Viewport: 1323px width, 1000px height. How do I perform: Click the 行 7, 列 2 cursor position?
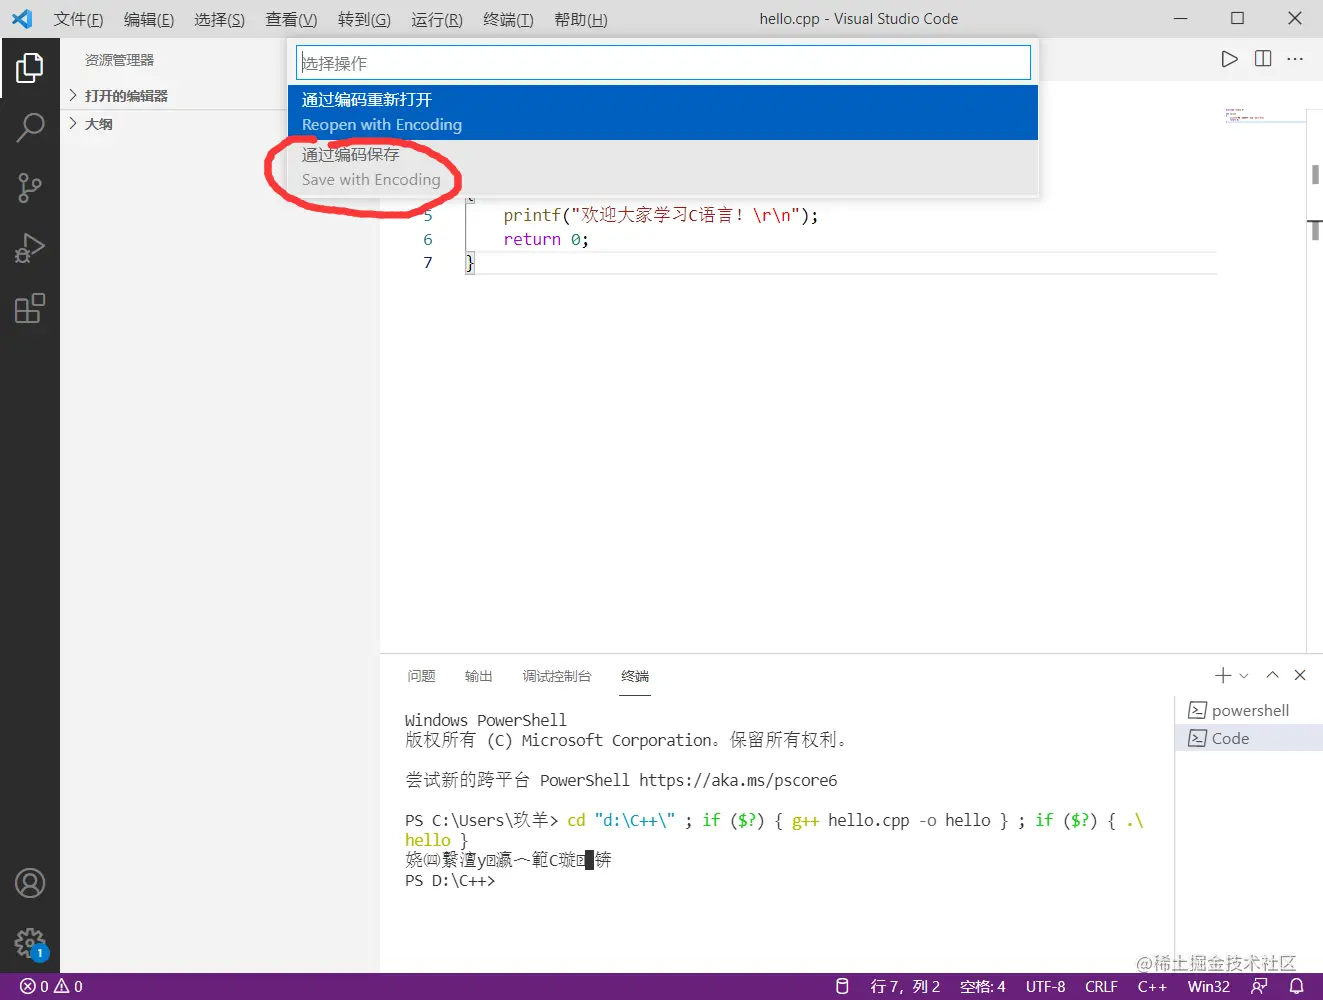(x=905, y=986)
